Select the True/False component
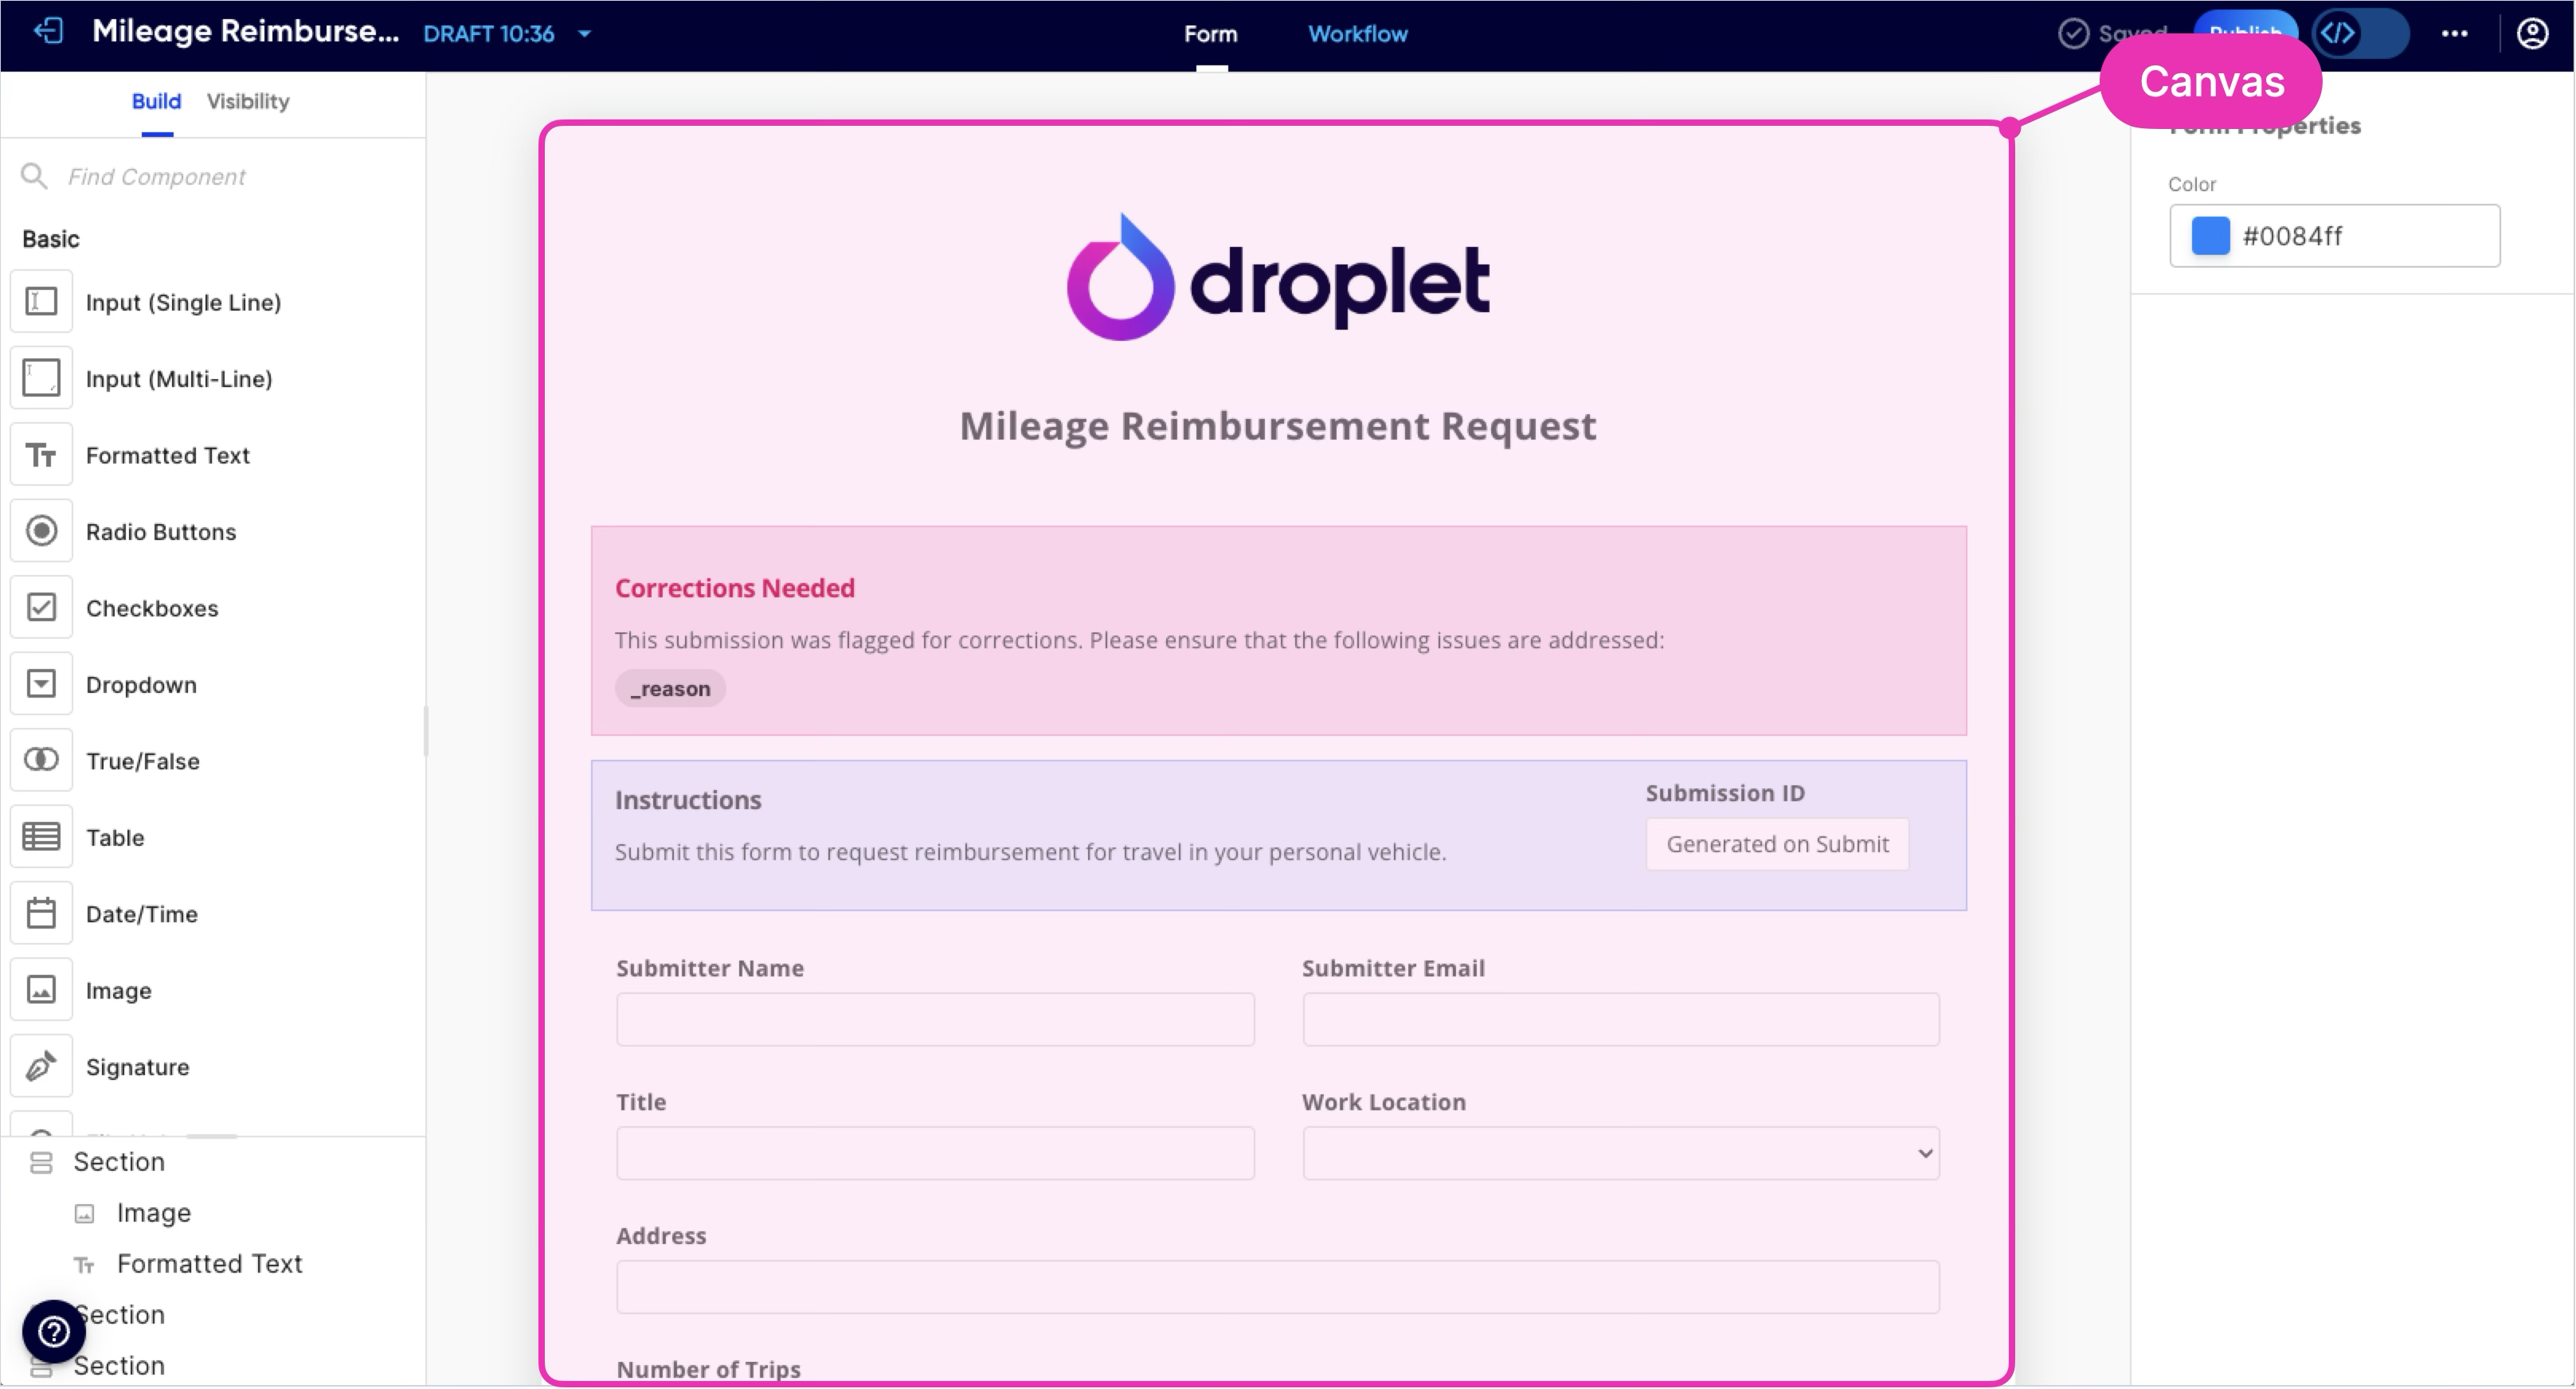This screenshot has width=2576, height=1389. [x=142, y=761]
